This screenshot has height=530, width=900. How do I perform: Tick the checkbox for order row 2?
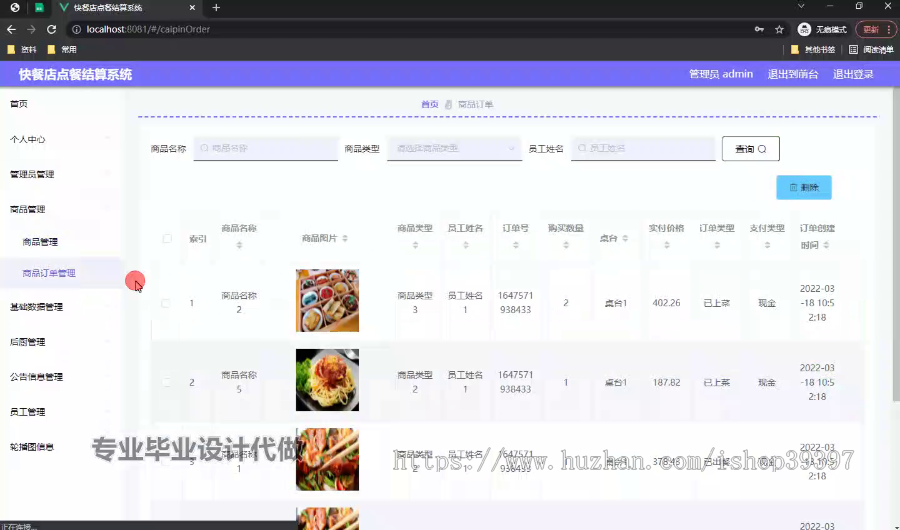pos(166,382)
